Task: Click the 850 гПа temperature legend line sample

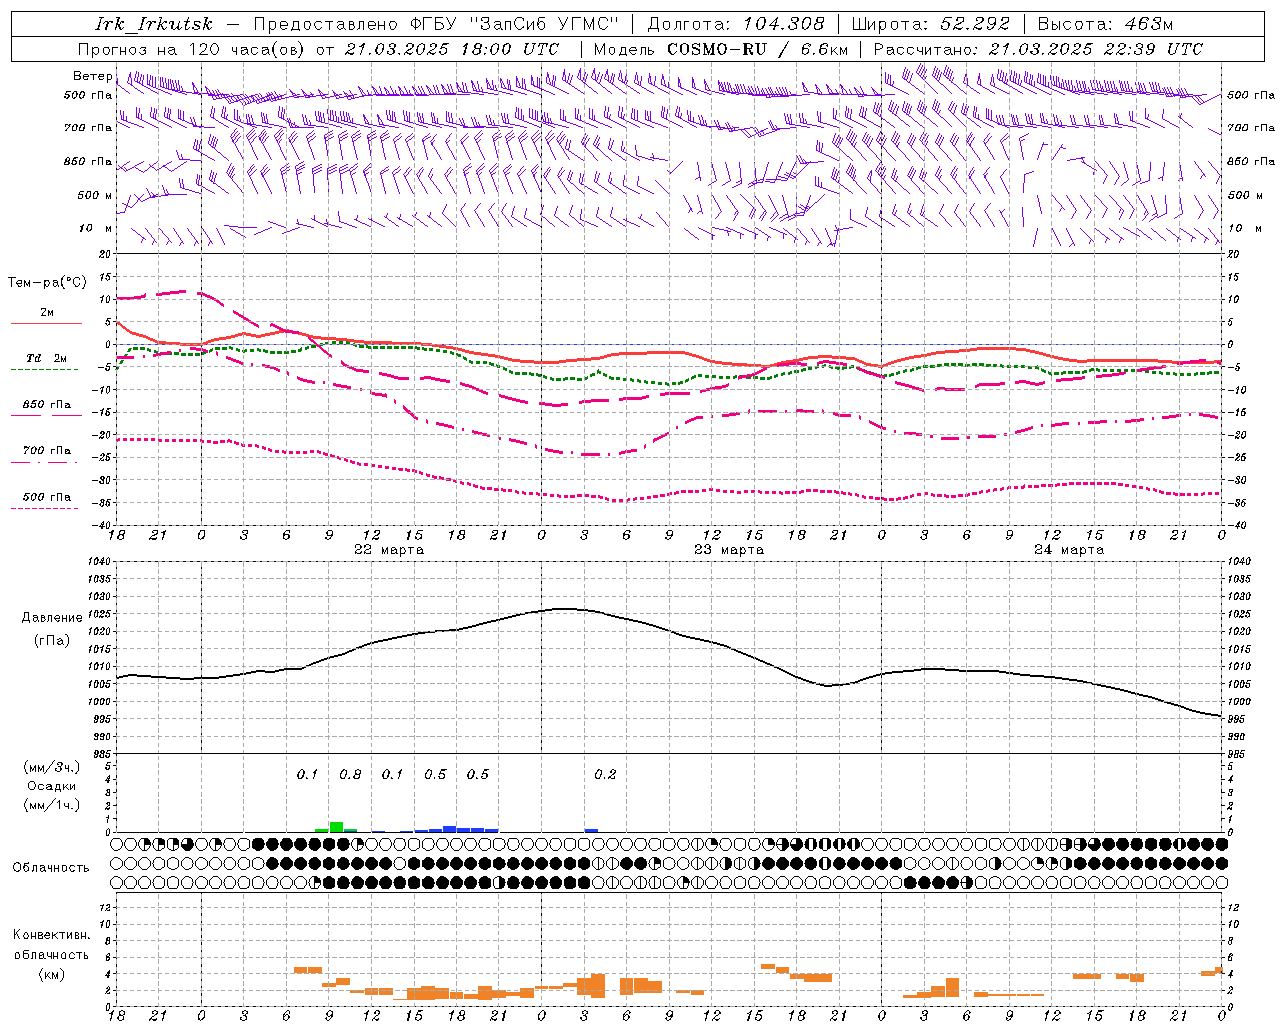Action: pos(44,415)
